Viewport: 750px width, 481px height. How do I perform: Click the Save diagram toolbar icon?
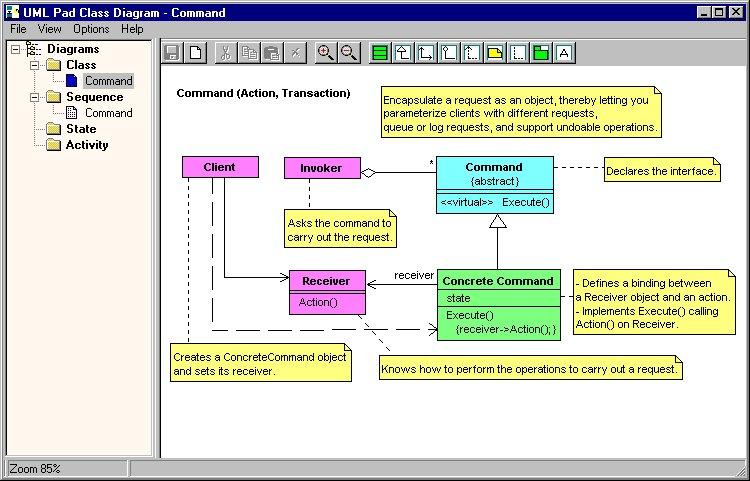172,53
